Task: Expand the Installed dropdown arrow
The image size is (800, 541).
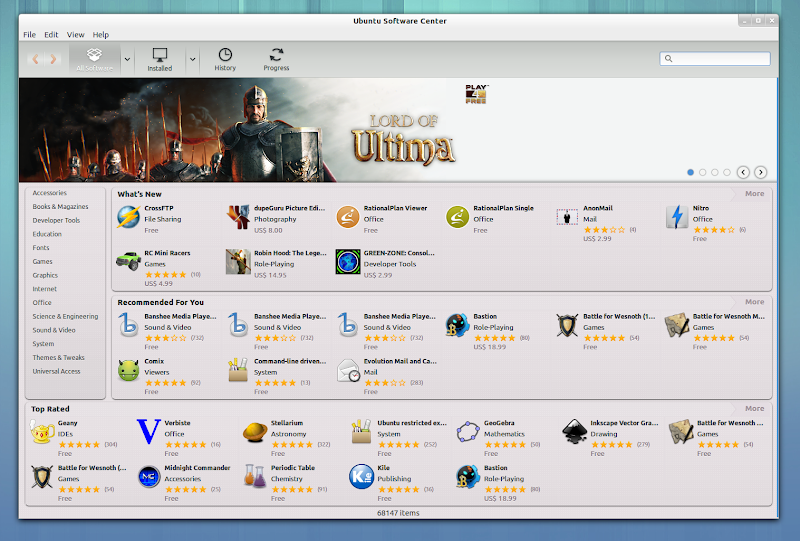Action: [192, 59]
